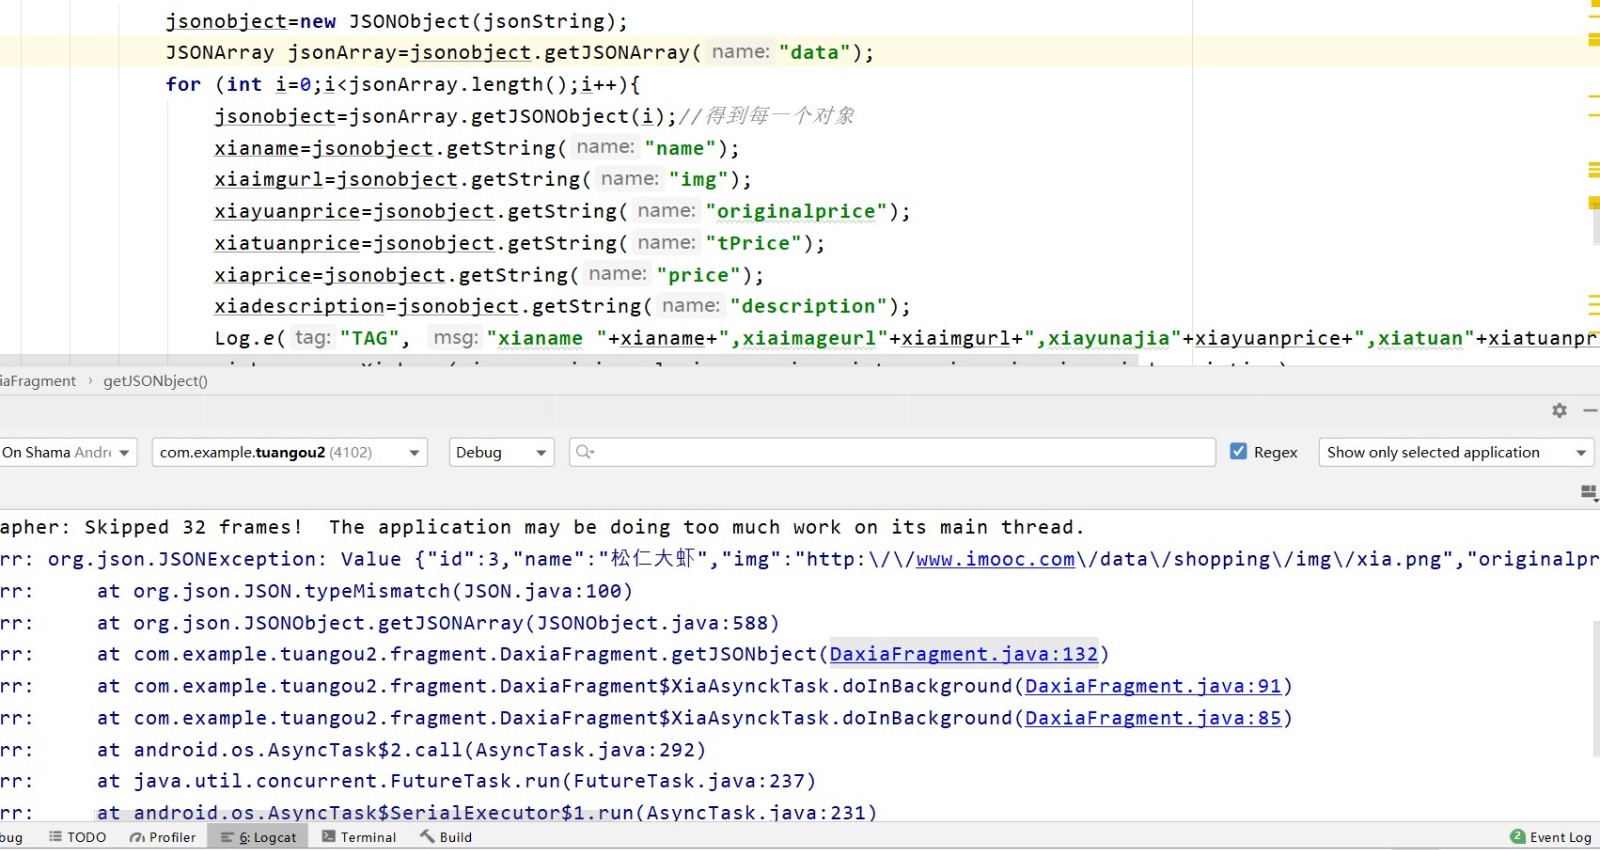Click the xiaprice=jsonobject.getString "price" line
This screenshot has width=1600, height=850.
click(489, 275)
